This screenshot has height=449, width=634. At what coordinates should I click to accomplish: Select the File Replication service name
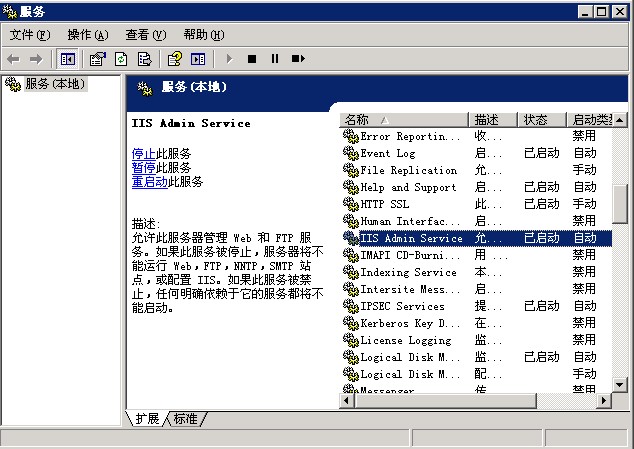(x=408, y=170)
